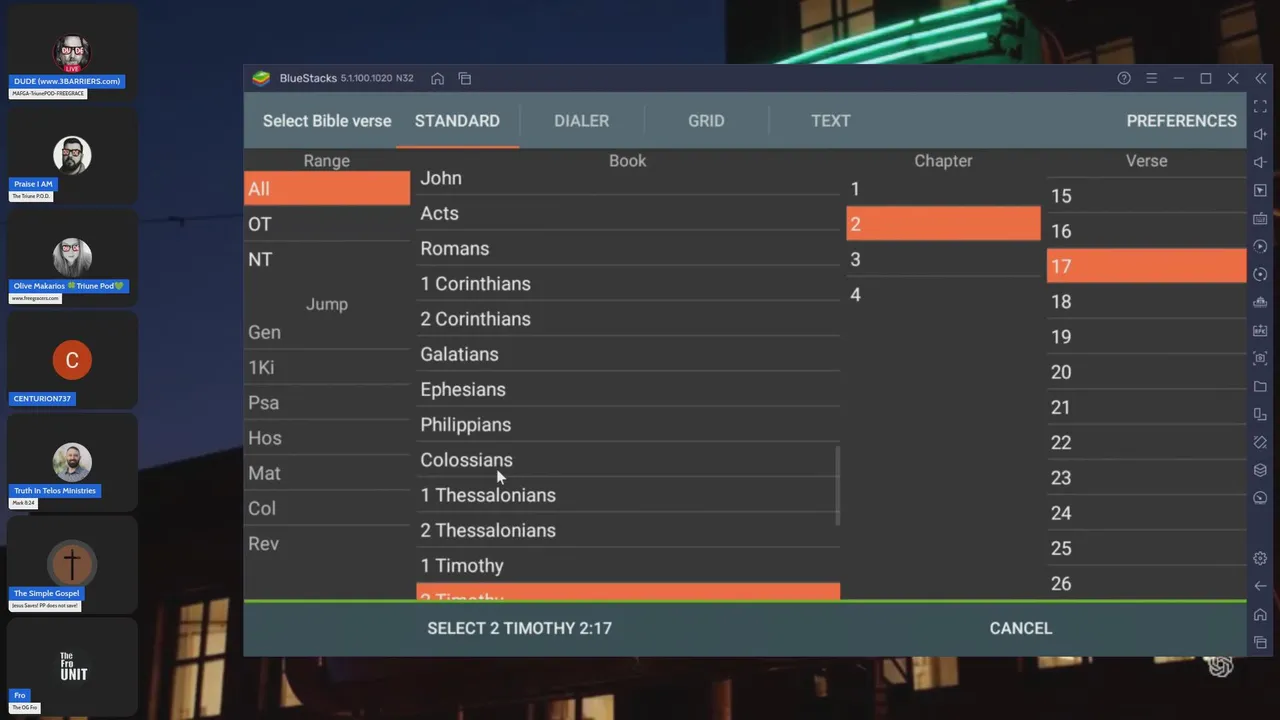
Task: Switch to the GRID tab
Action: (706, 120)
